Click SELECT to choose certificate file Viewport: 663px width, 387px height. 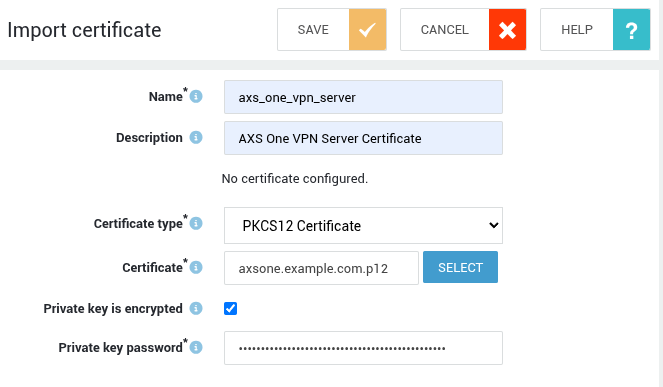tap(460, 267)
